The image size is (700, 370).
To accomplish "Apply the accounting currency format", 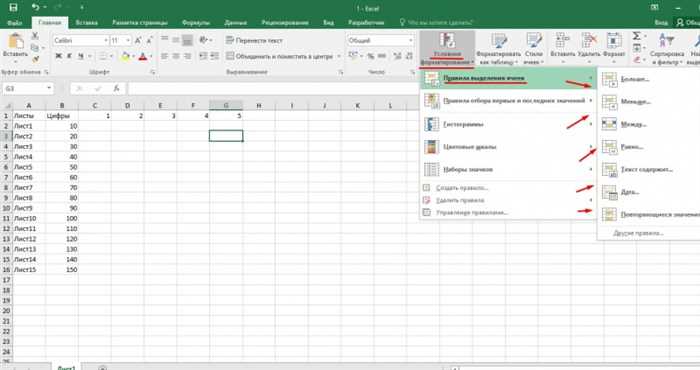I will (353, 56).
